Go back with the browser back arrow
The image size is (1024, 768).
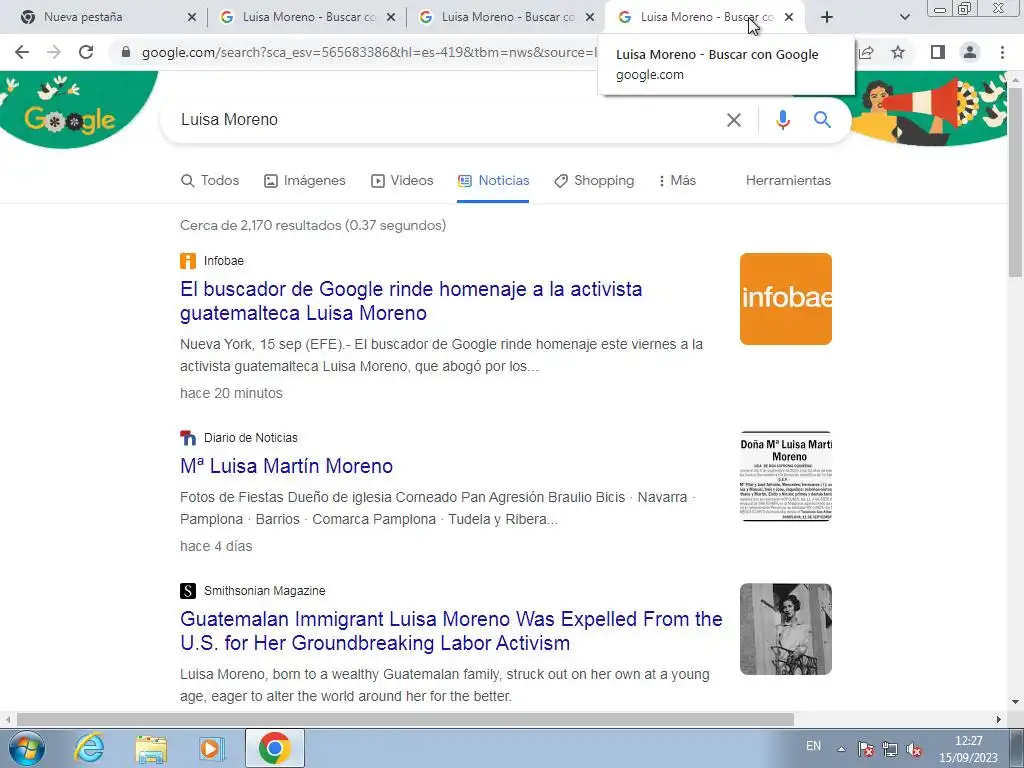click(x=22, y=52)
